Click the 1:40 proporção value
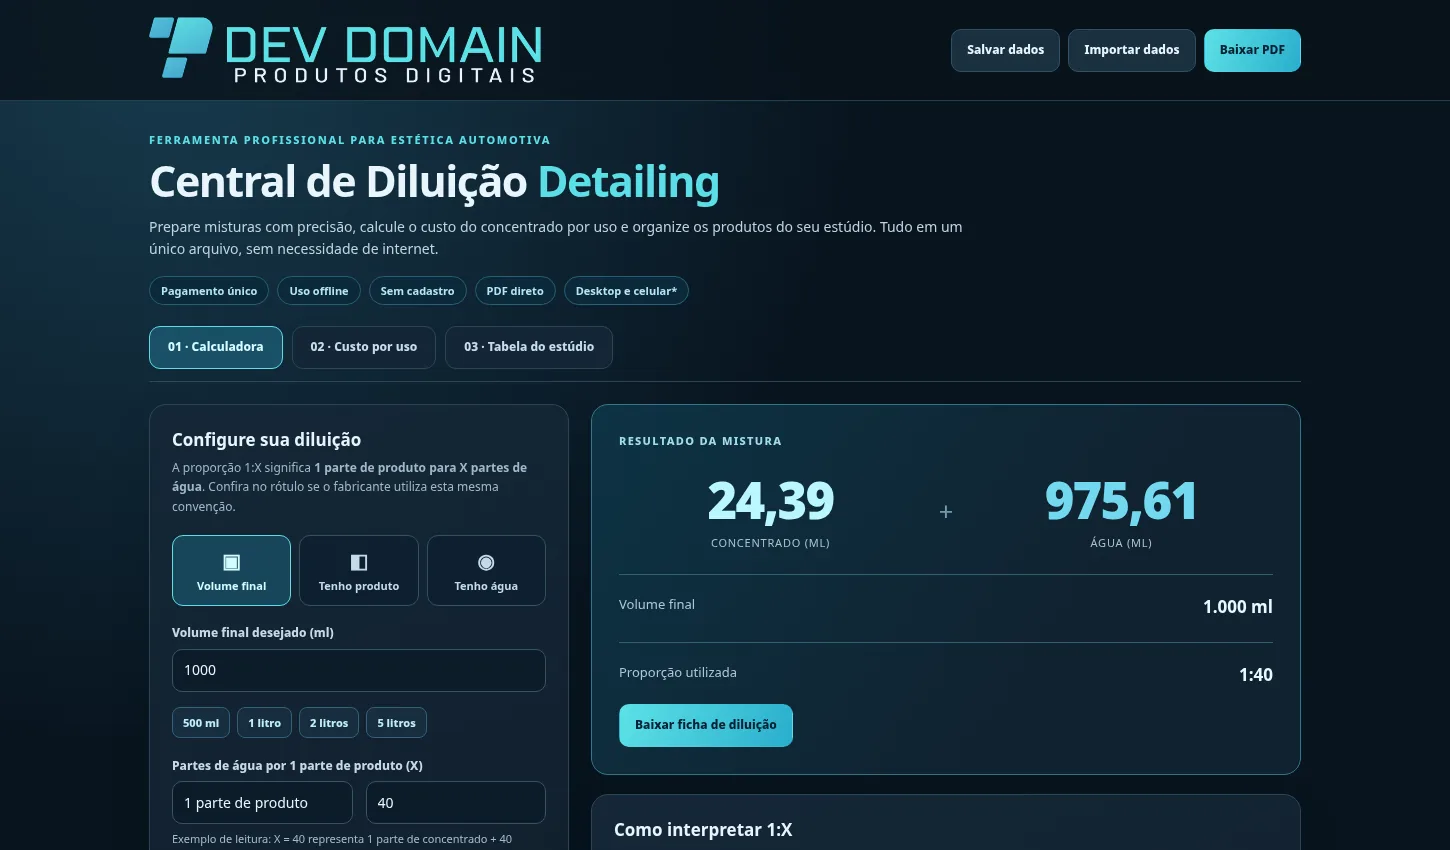Image resolution: width=1450 pixels, height=850 pixels. tap(1256, 675)
